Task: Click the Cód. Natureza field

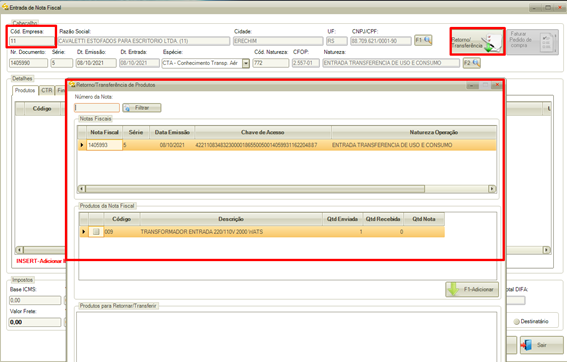Action: pyautogui.click(x=271, y=63)
